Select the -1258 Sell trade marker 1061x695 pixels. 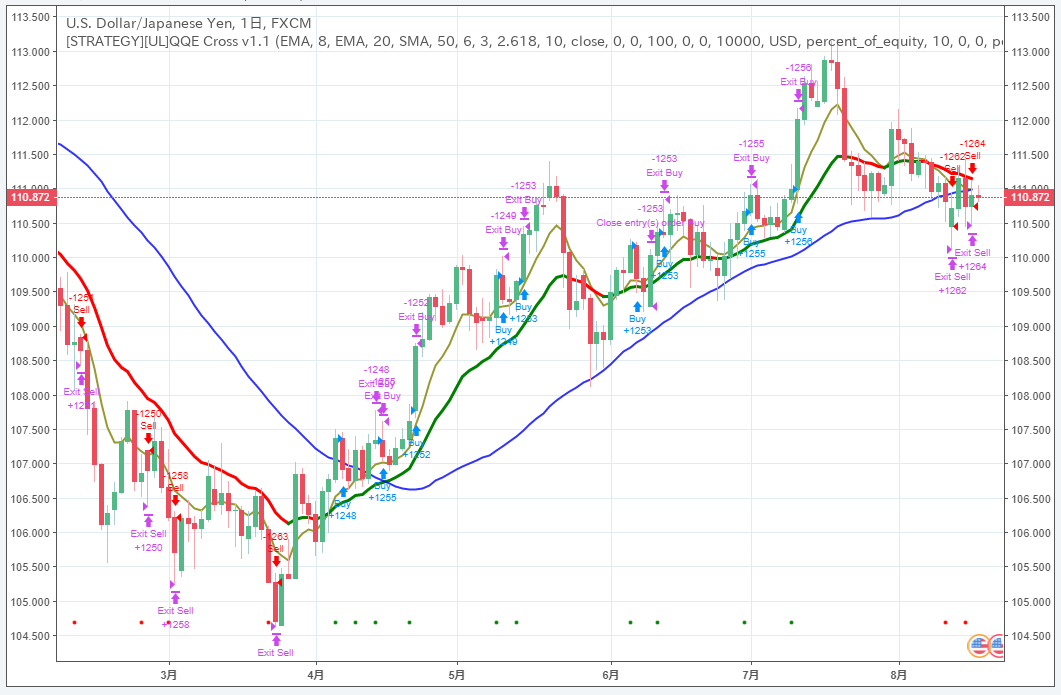175,487
